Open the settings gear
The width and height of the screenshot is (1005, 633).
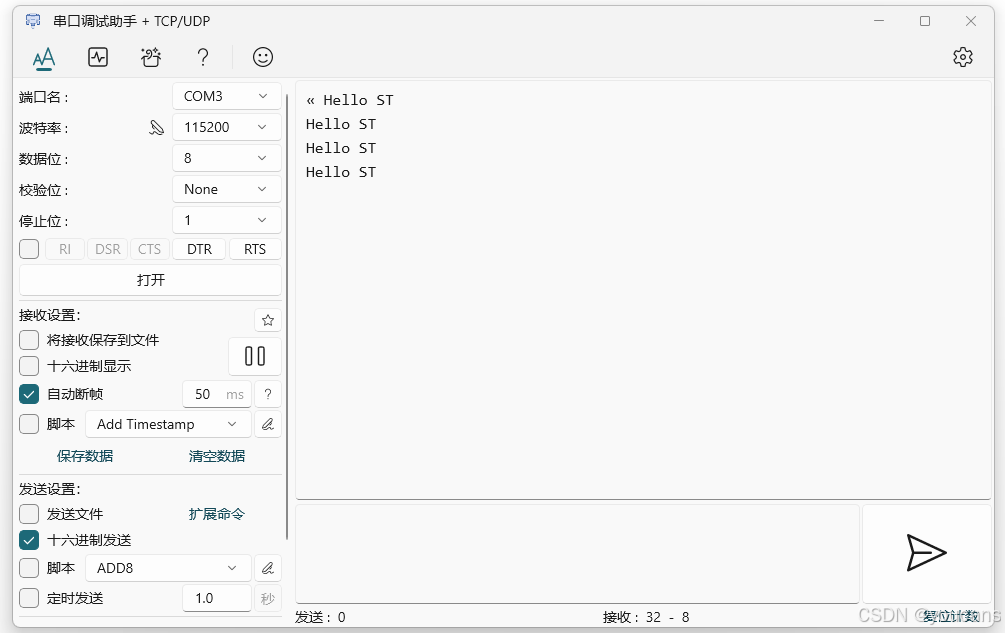[962, 57]
